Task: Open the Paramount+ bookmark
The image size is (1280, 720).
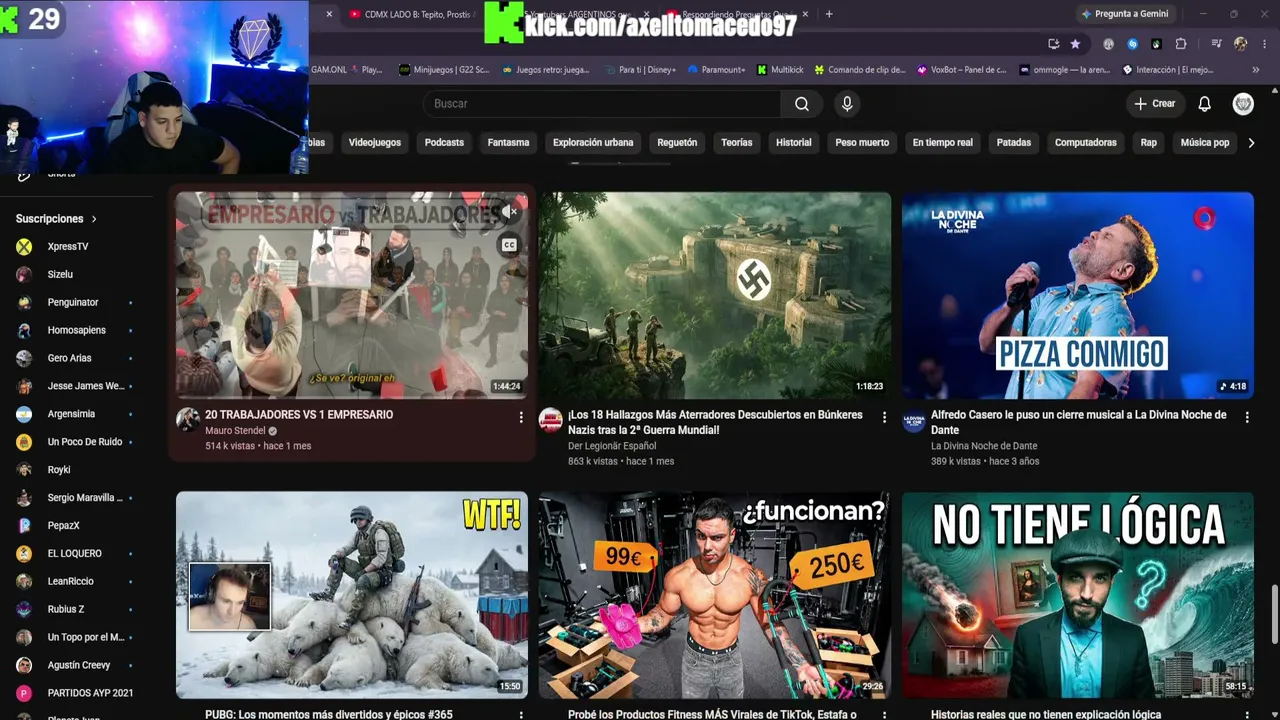Action: coord(717,70)
